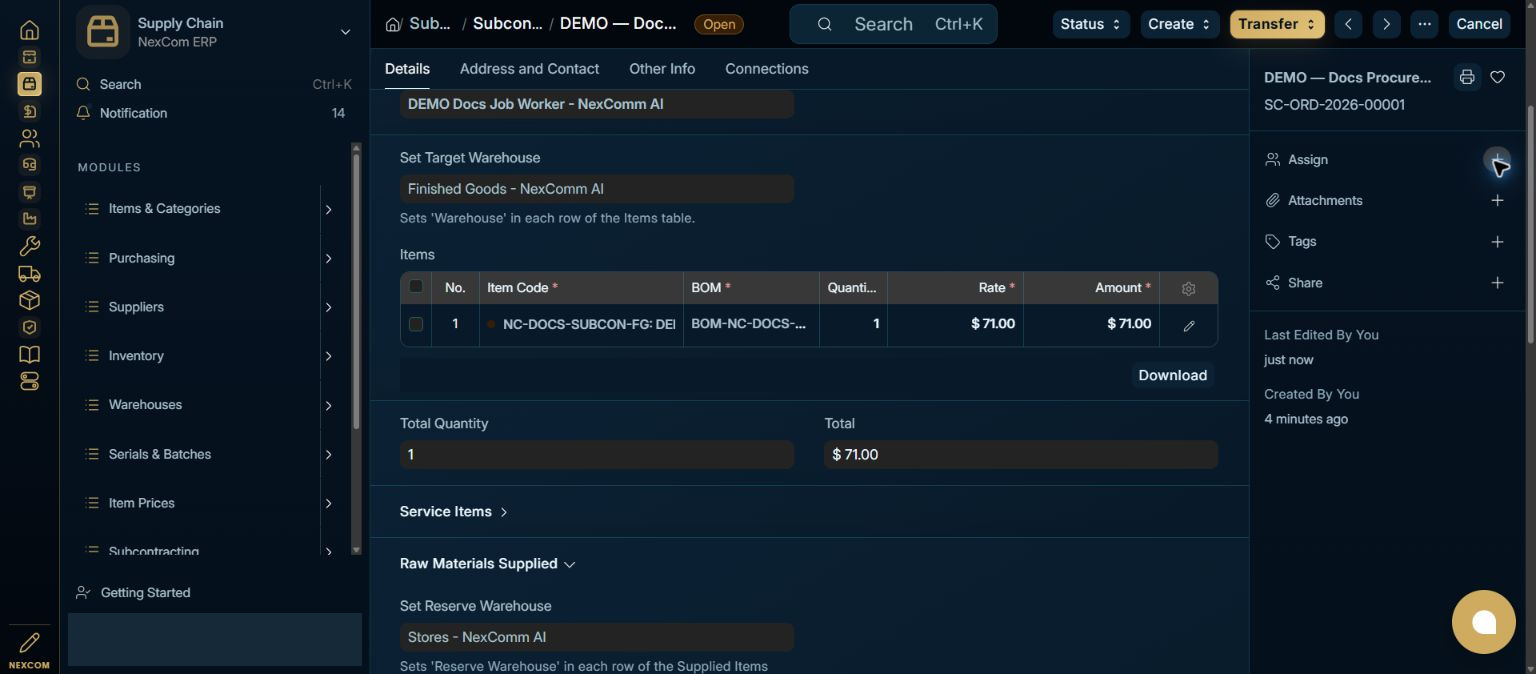1536x674 pixels.
Task: Open the Status dropdown
Action: tap(1091, 24)
